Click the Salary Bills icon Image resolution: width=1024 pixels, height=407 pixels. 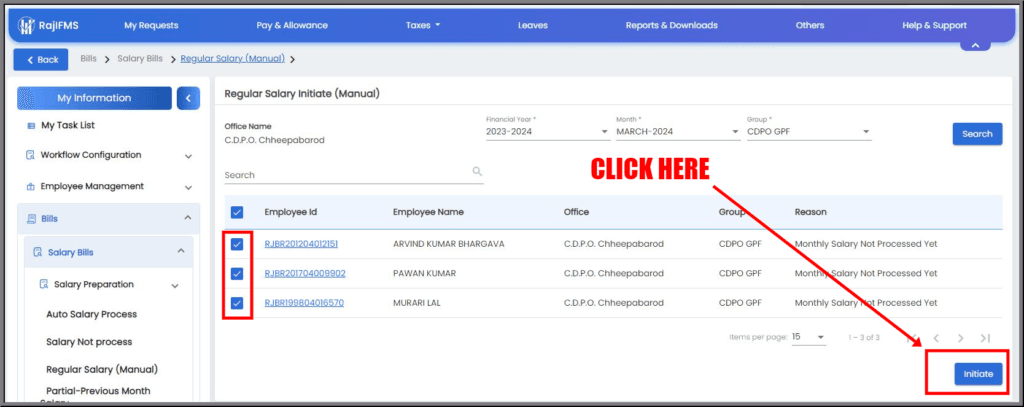[37, 252]
